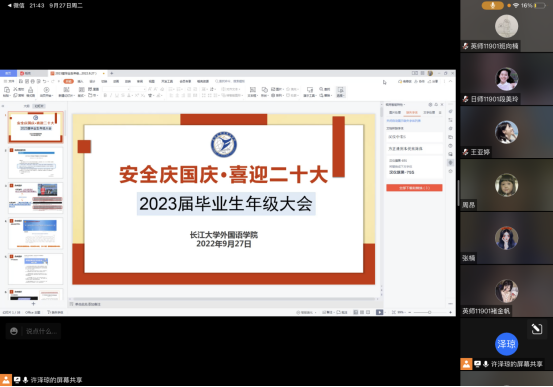Tap the rotate screen icon above 泽琼 avatar
The image size is (553, 387).
click(x=536, y=329)
